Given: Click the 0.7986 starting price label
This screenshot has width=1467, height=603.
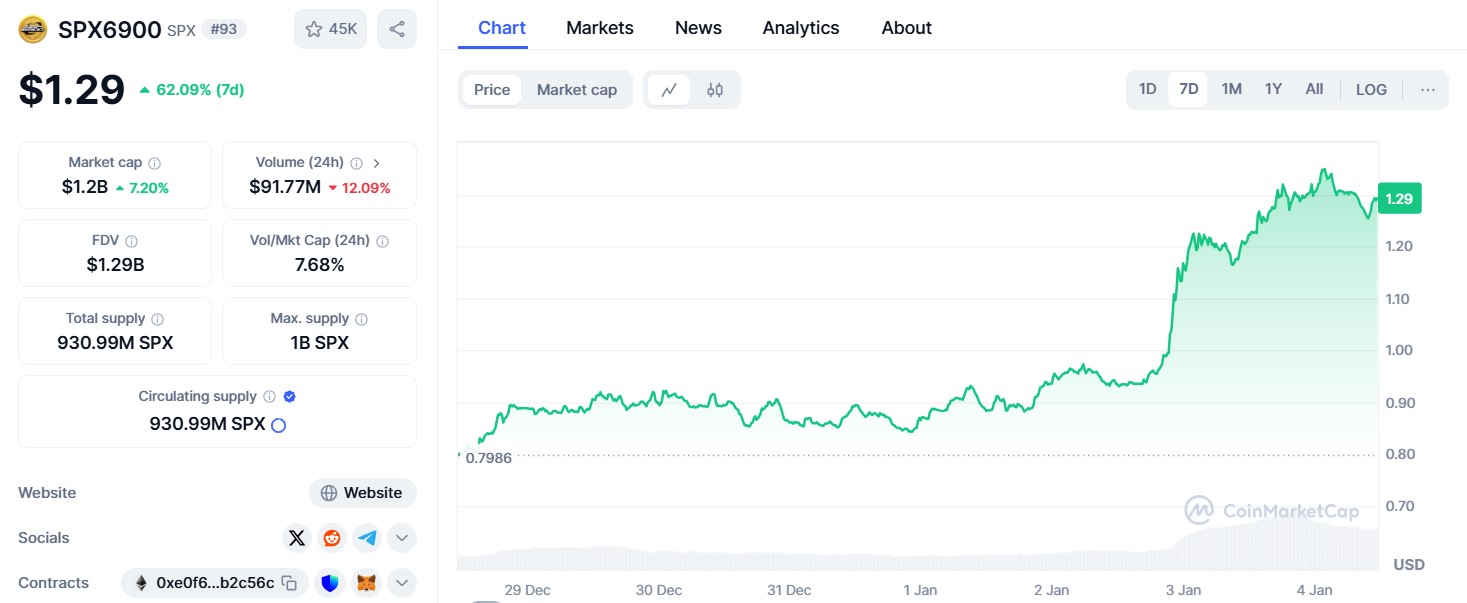Looking at the screenshot, I should click(x=489, y=458).
